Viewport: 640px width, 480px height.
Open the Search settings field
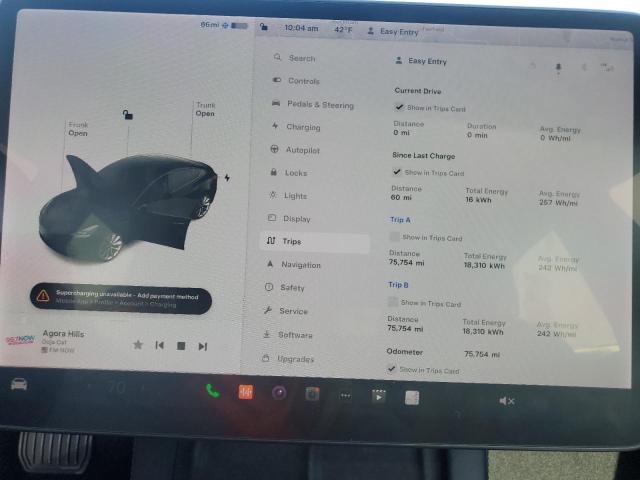(295, 58)
